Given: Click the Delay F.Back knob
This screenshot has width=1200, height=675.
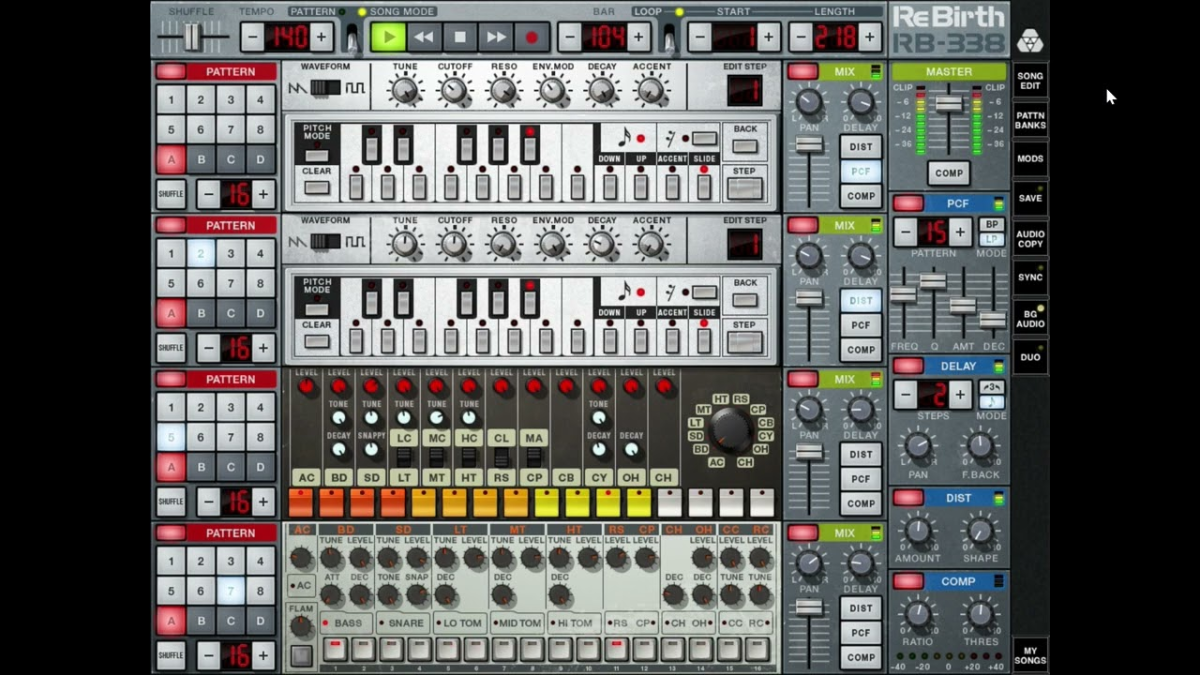Looking at the screenshot, I should [980, 446].
